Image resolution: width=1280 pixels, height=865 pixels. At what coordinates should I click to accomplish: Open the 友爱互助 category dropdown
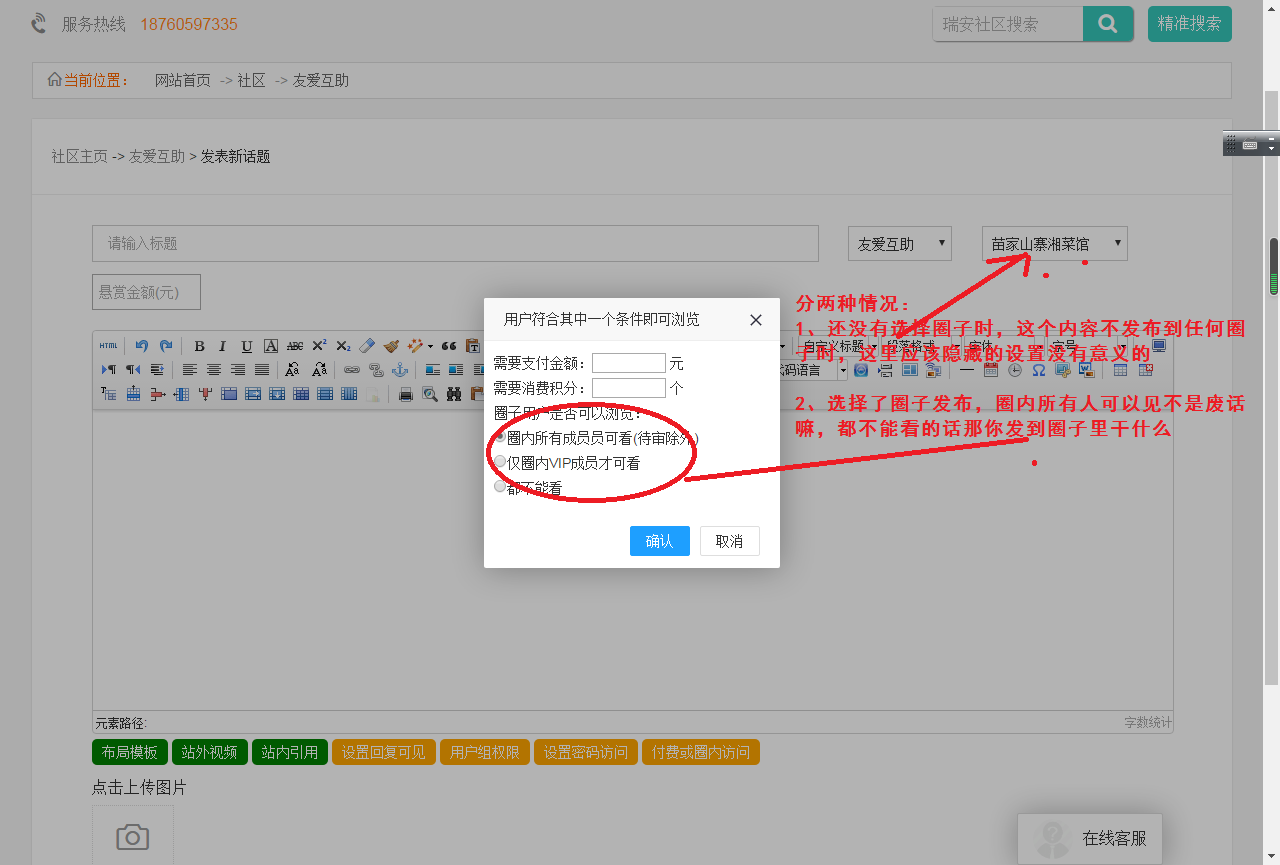click(899, 244)
